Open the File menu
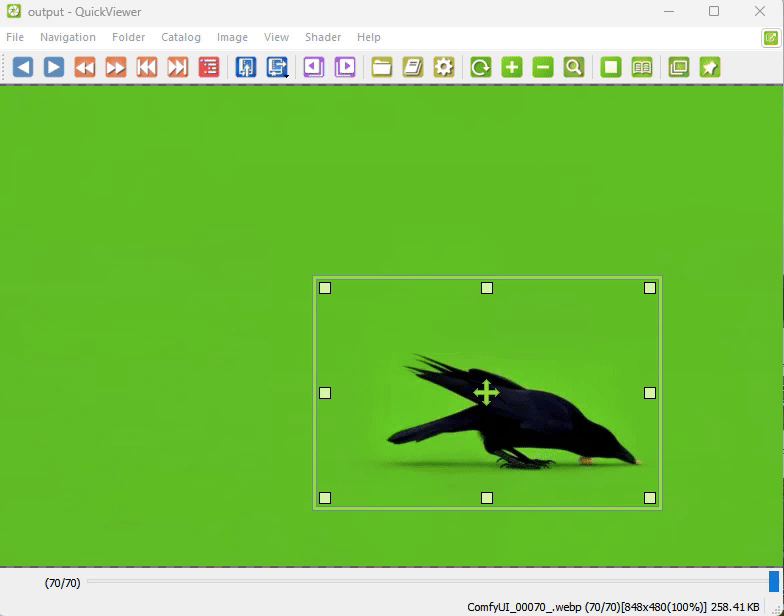784x616 pixels. (x=15, y=37)
